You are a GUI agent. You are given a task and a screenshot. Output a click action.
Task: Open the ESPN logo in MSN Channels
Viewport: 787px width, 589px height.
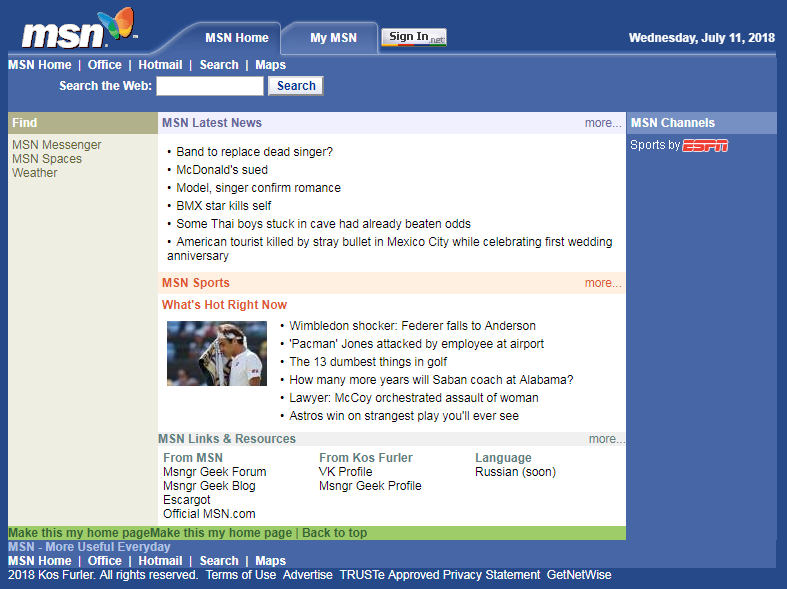705,145
